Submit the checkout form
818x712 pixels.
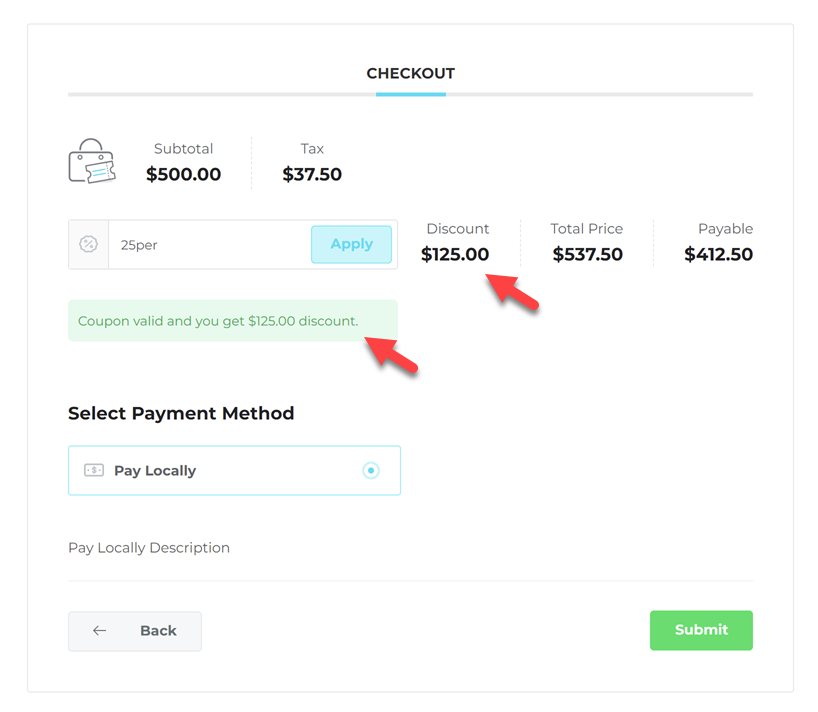(701, 630)
